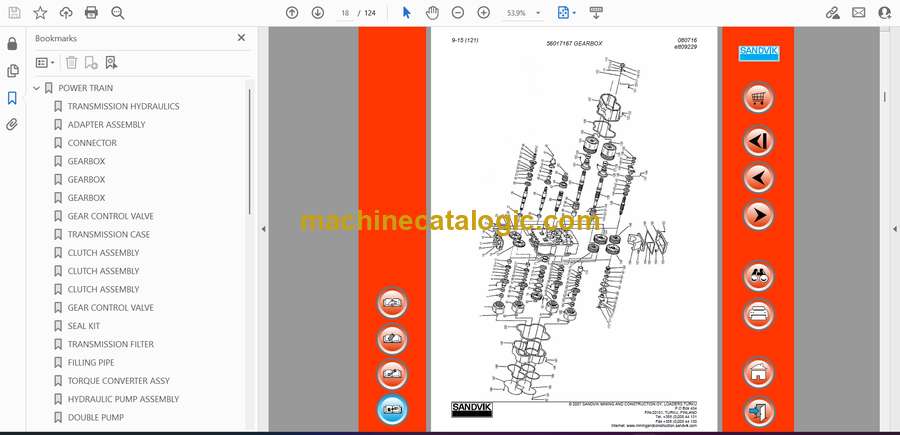
Task: Click the blue highlighted round catalog button
Action: click(x=392, y=410)
